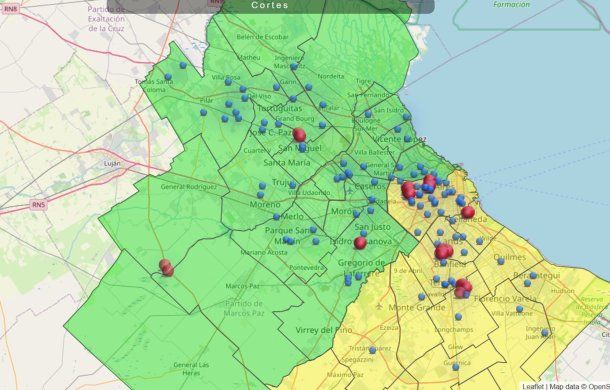Click the yellow Monte Grande district area
The width and height of the screenshot is (610, 390).
[x=417, y=307]
